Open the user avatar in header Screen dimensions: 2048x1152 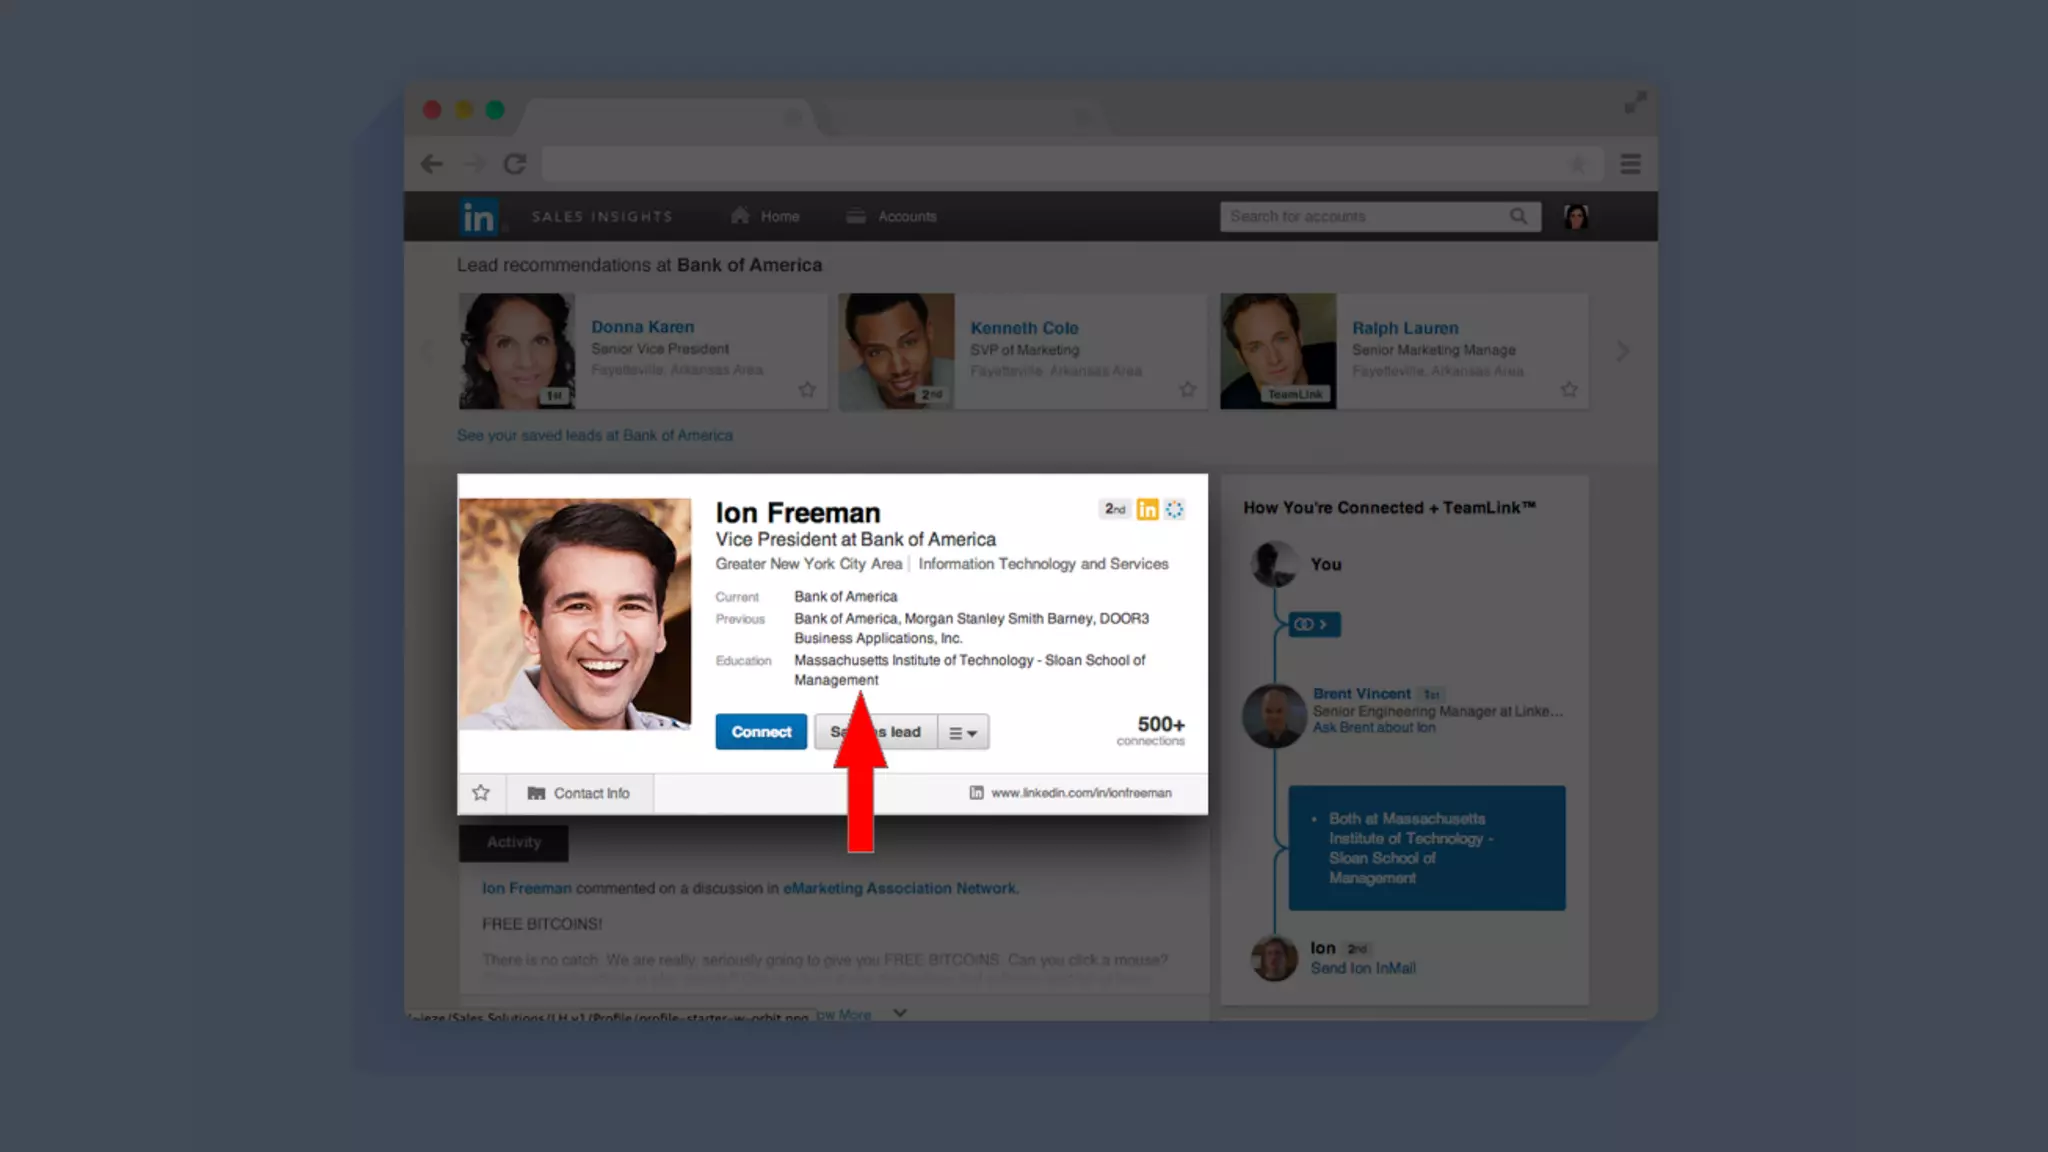[x=1576, y=217]
